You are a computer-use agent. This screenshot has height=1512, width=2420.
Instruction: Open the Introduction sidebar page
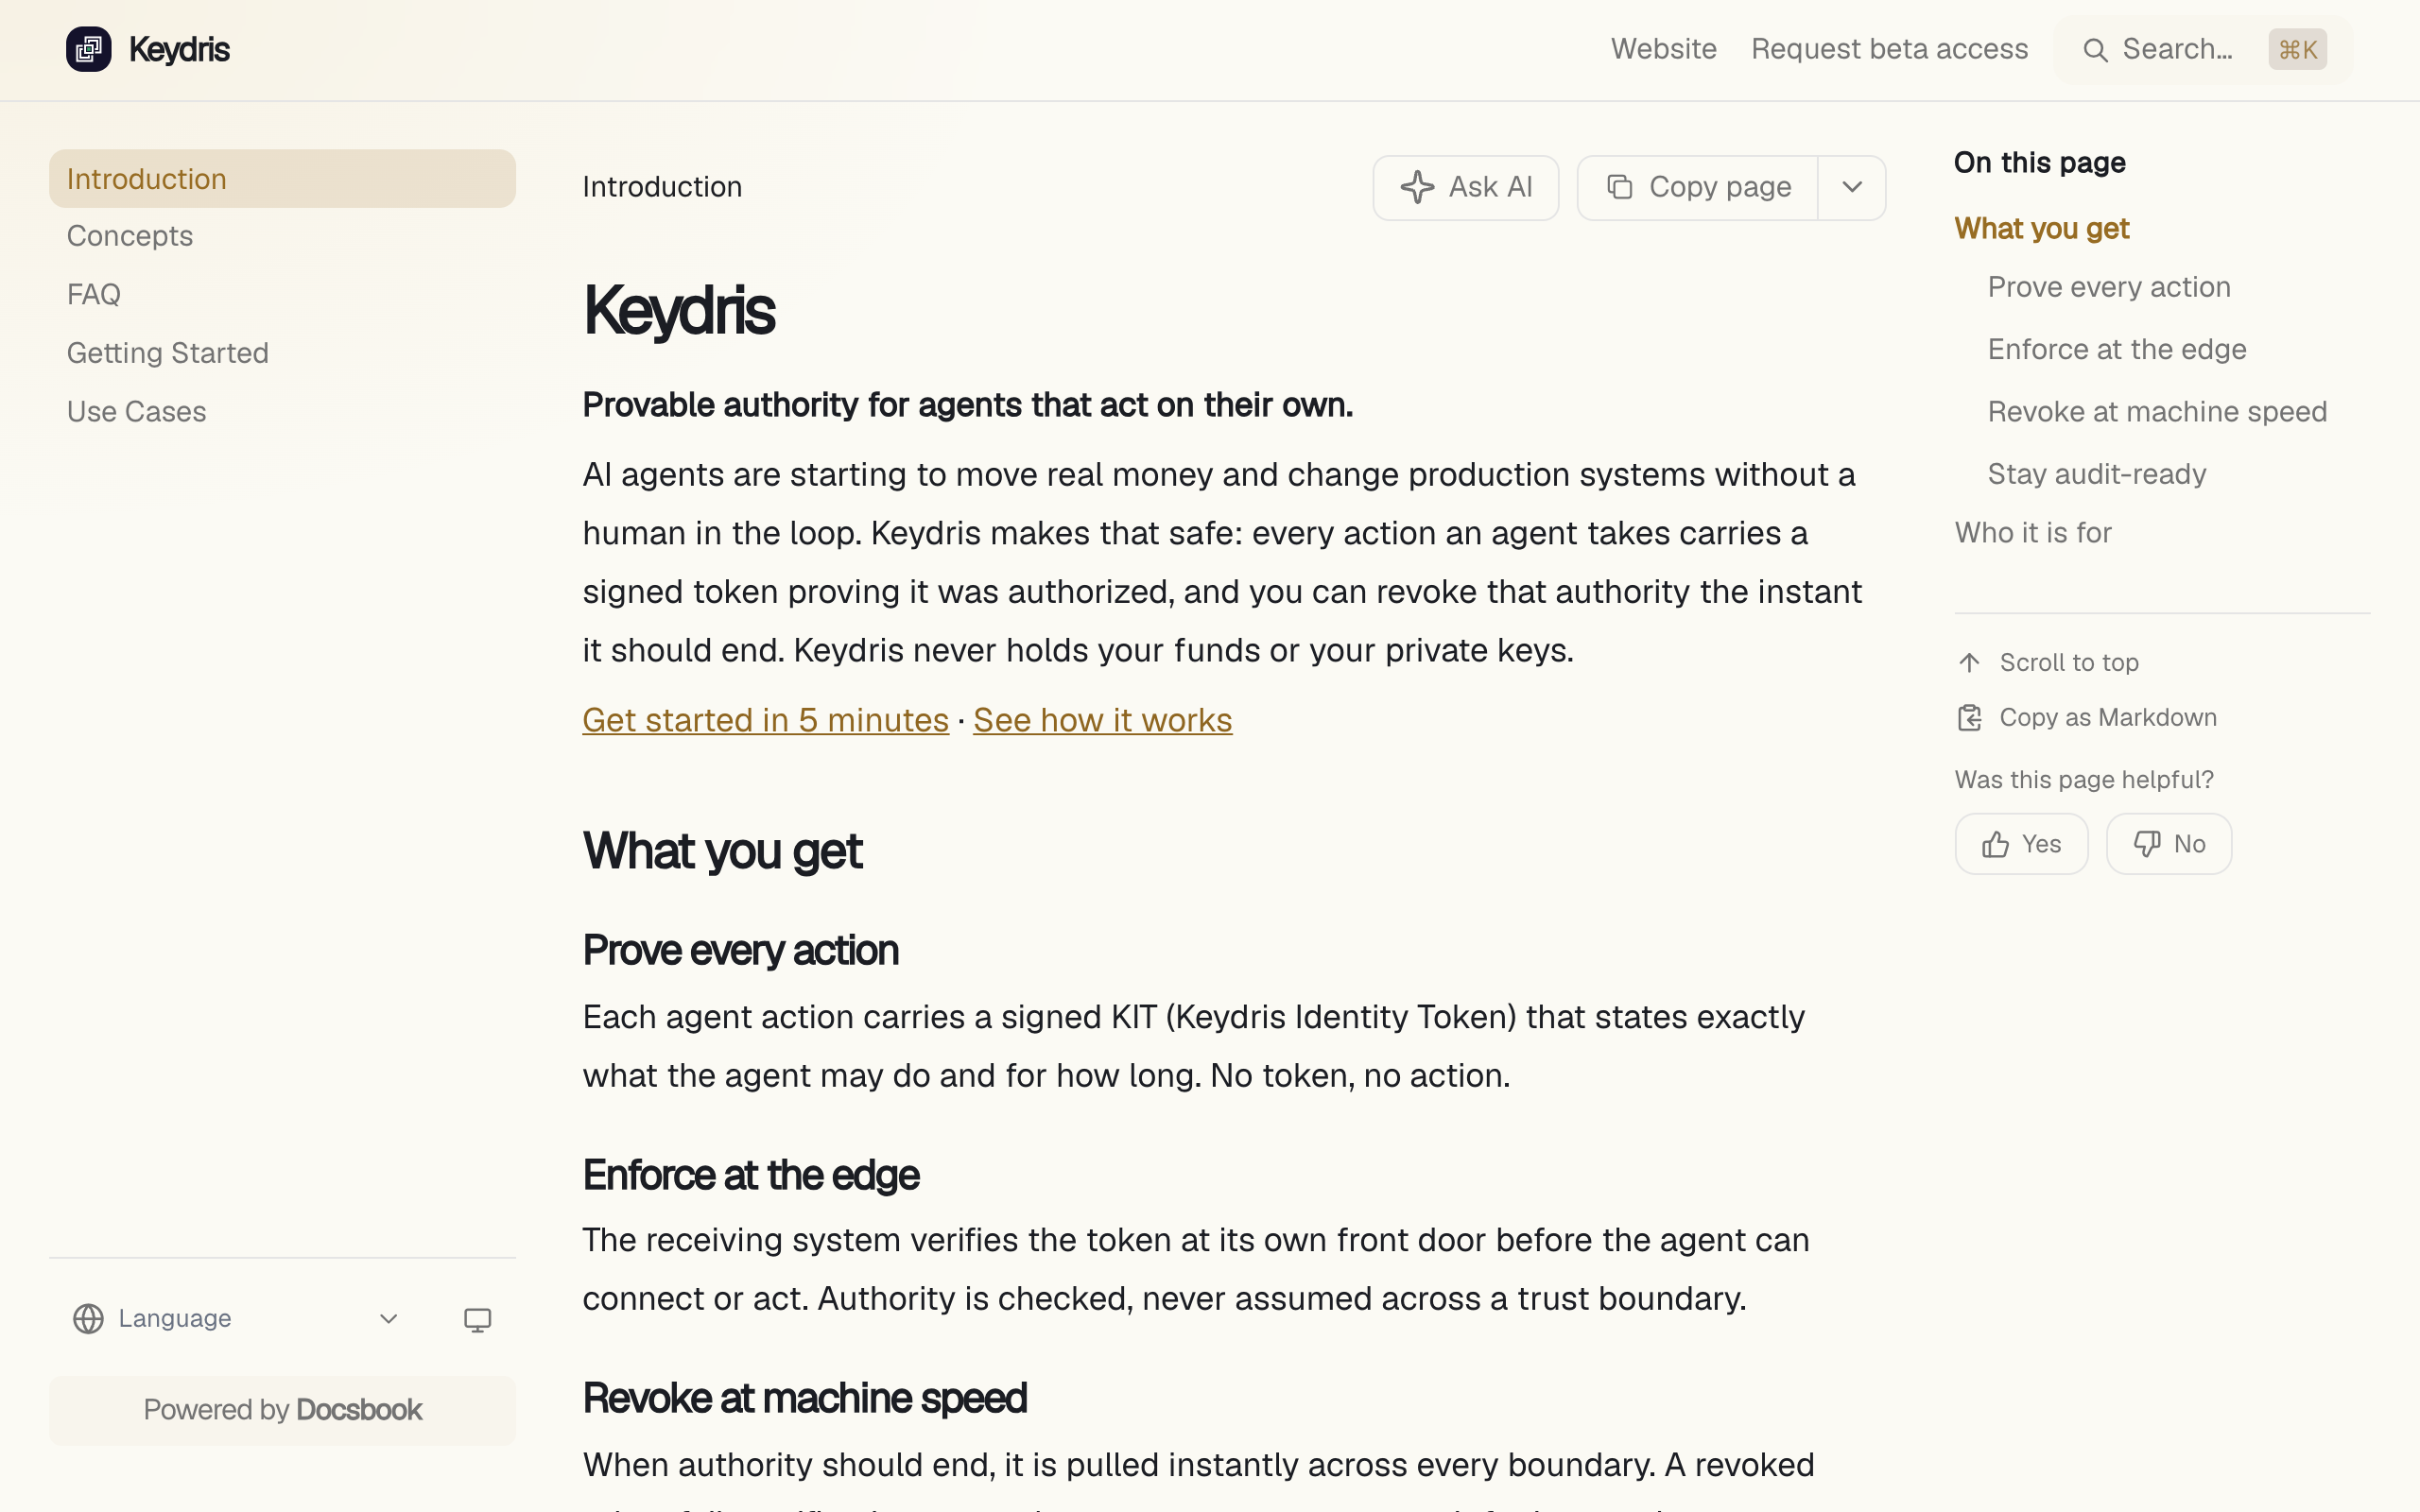tap(282, 179)
